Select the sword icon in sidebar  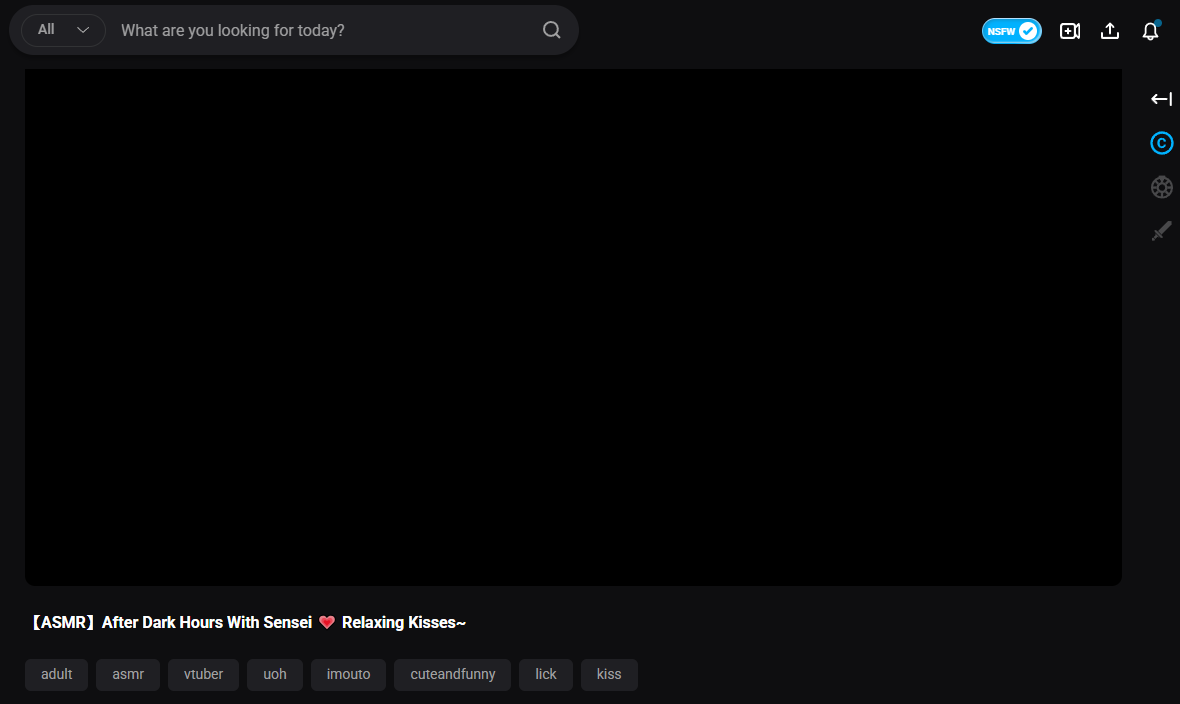(x=1161, y=231)
